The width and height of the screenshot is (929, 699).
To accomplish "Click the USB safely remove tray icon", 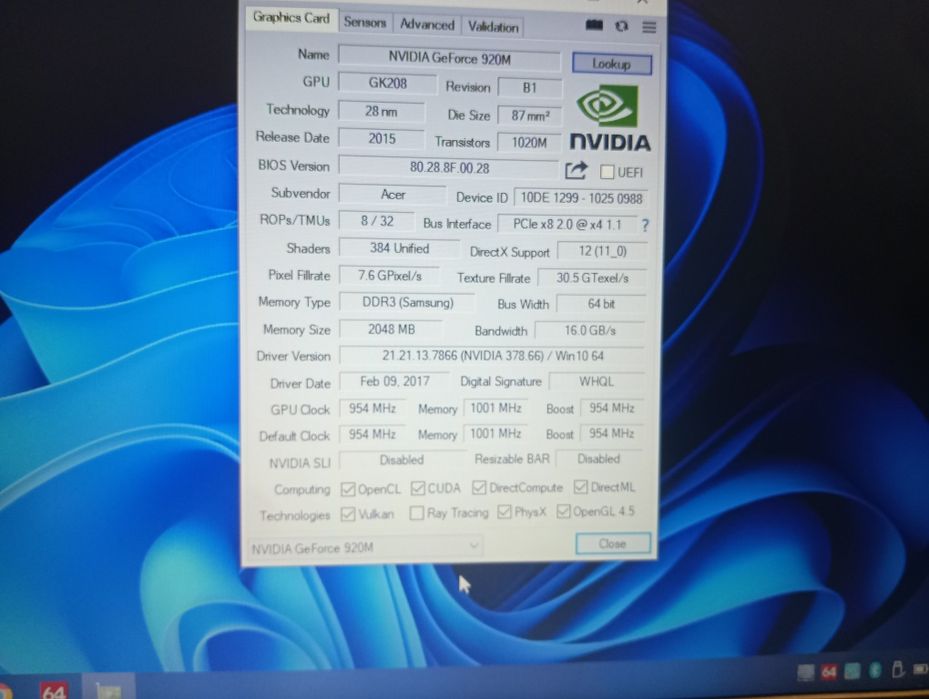I will coord(898,669).
